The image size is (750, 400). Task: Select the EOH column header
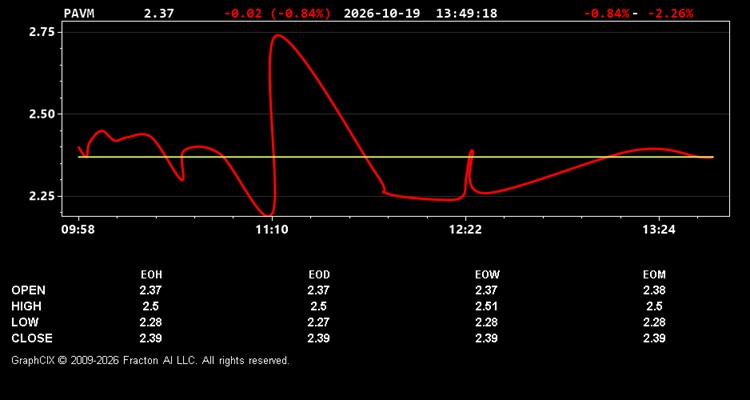coord(151,275)
